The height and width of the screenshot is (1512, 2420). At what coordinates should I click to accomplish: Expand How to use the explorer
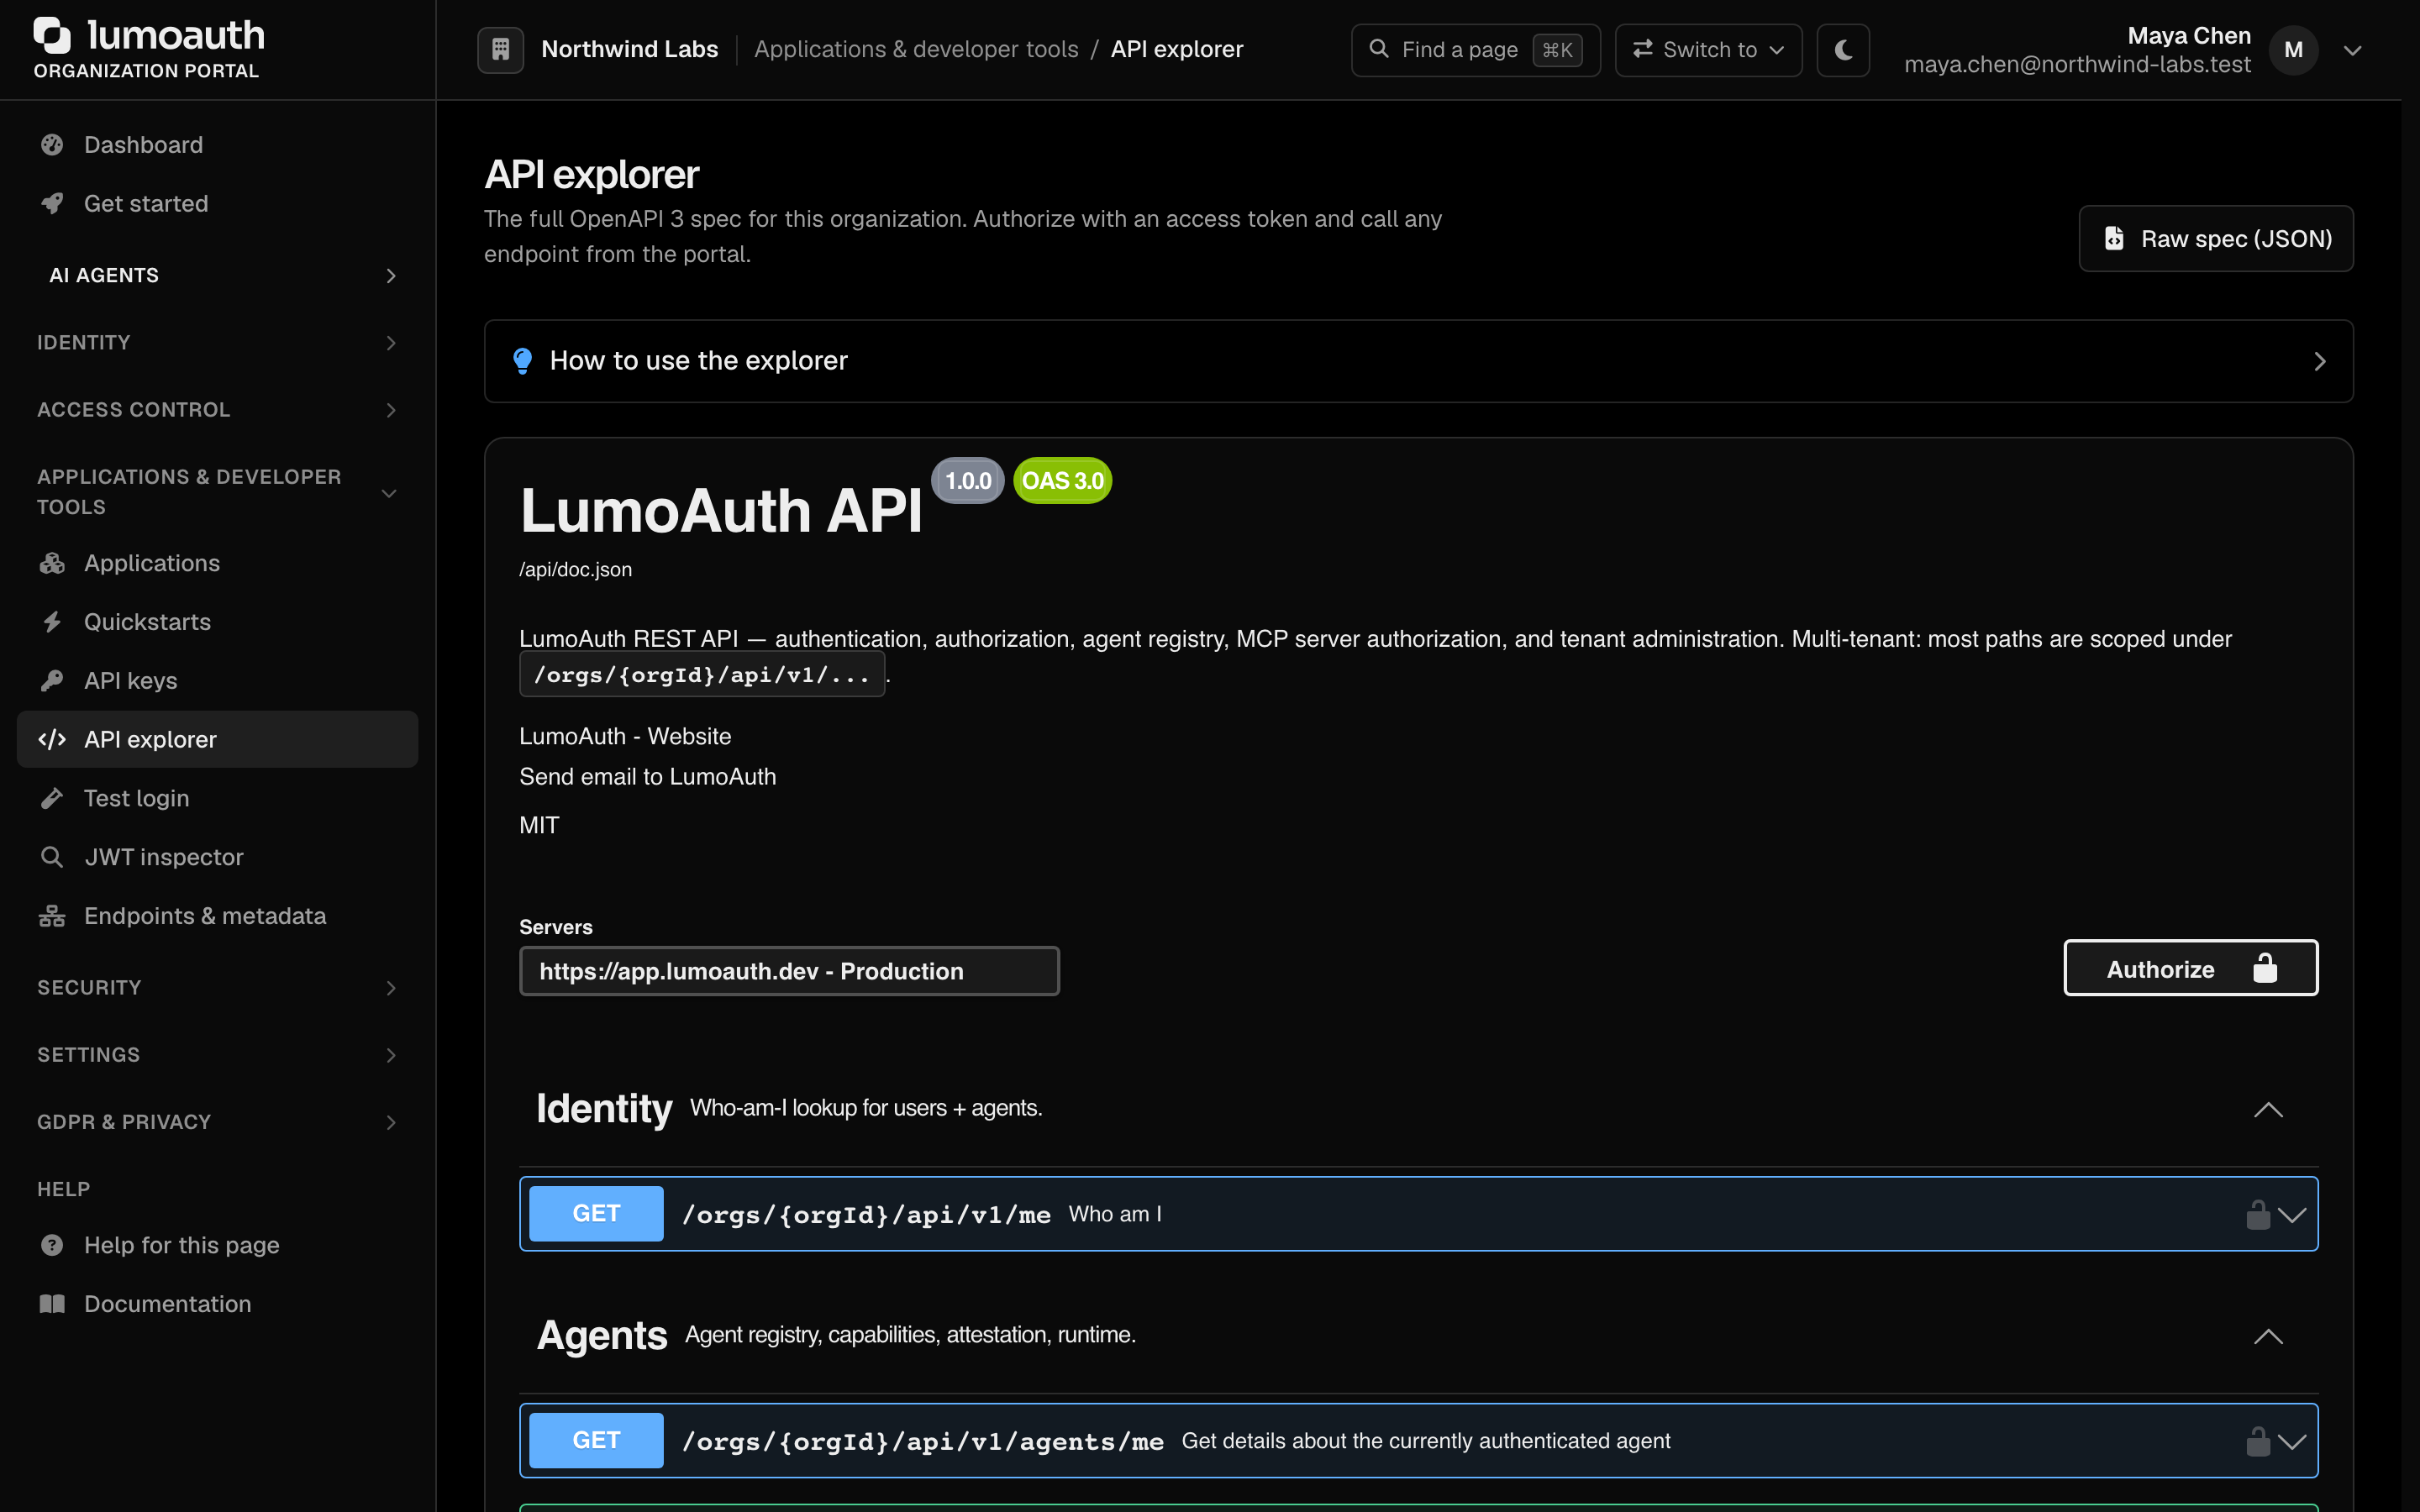tap(1418, 361)
